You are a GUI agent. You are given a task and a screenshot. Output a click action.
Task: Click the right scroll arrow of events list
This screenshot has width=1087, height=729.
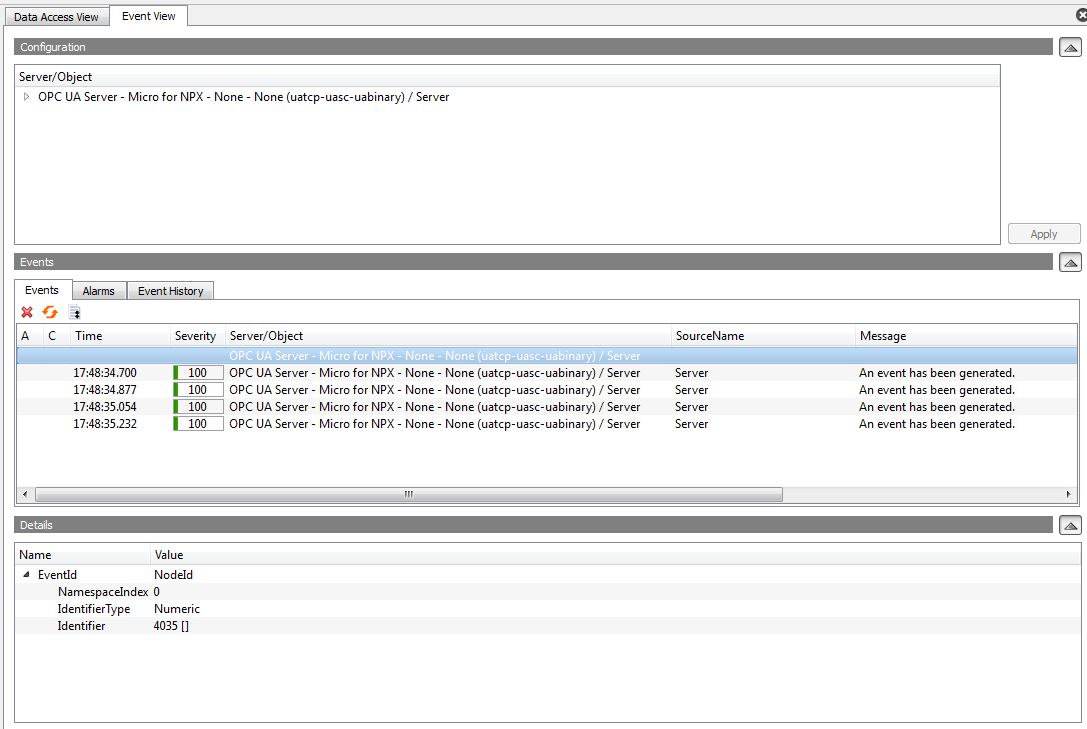pyautogui.click(x=1068, y=494)
